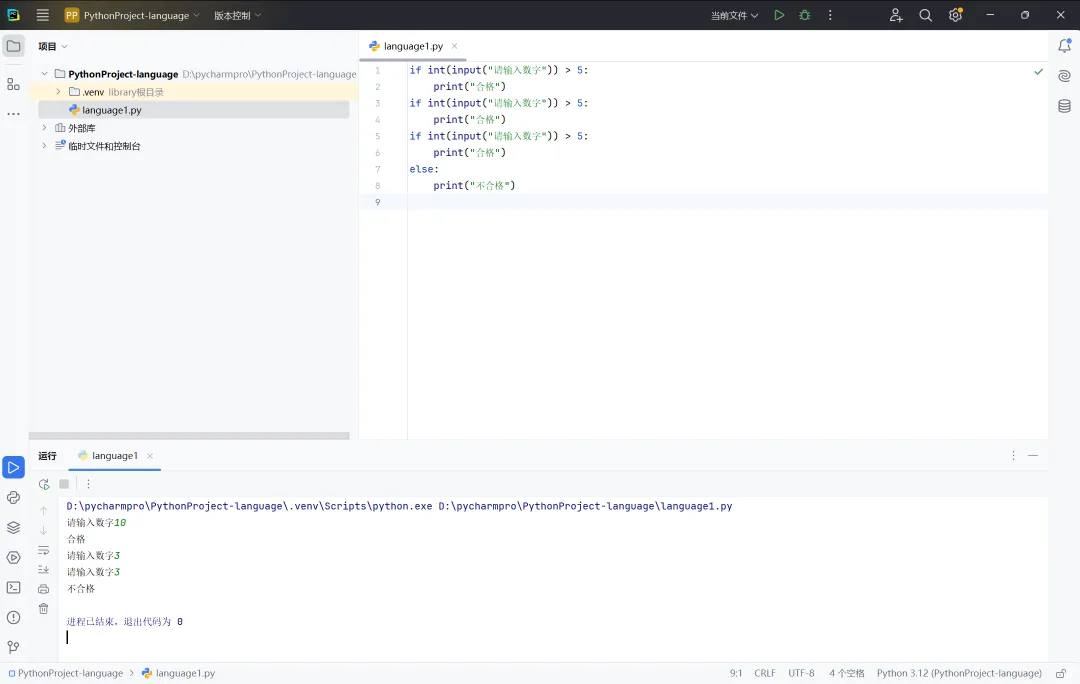Image resolution: width=1080 pixels, height=684 pixels.
Task: Click green checkmark inspection widget
Action: point(1038,72)
